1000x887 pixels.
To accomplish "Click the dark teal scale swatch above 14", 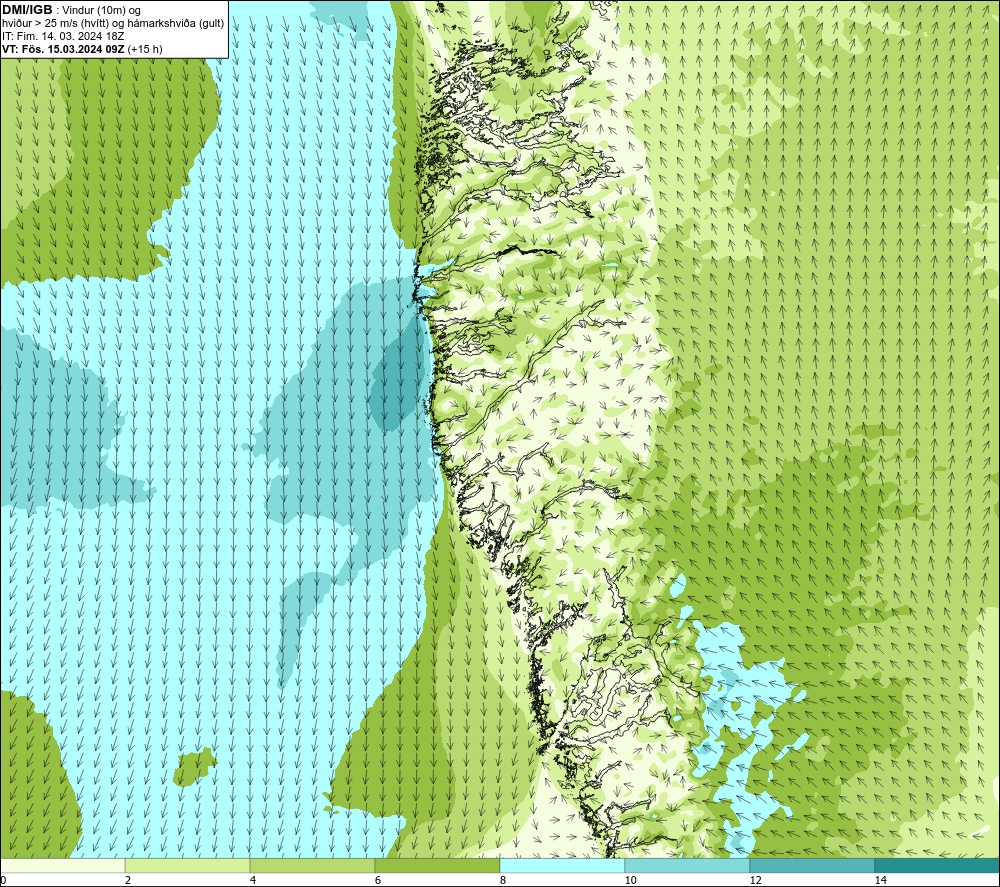I will coord(938,865).
